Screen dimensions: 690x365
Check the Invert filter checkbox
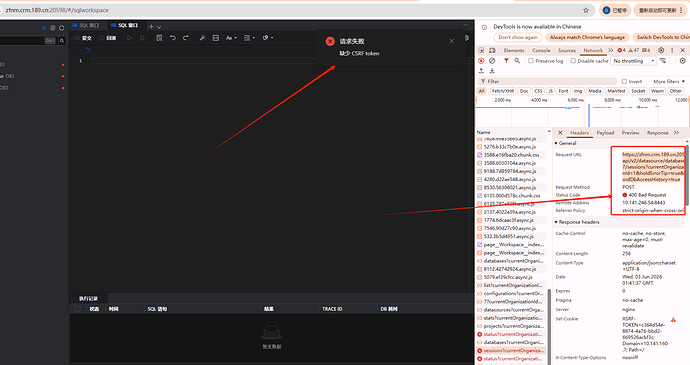coord(624,81)
